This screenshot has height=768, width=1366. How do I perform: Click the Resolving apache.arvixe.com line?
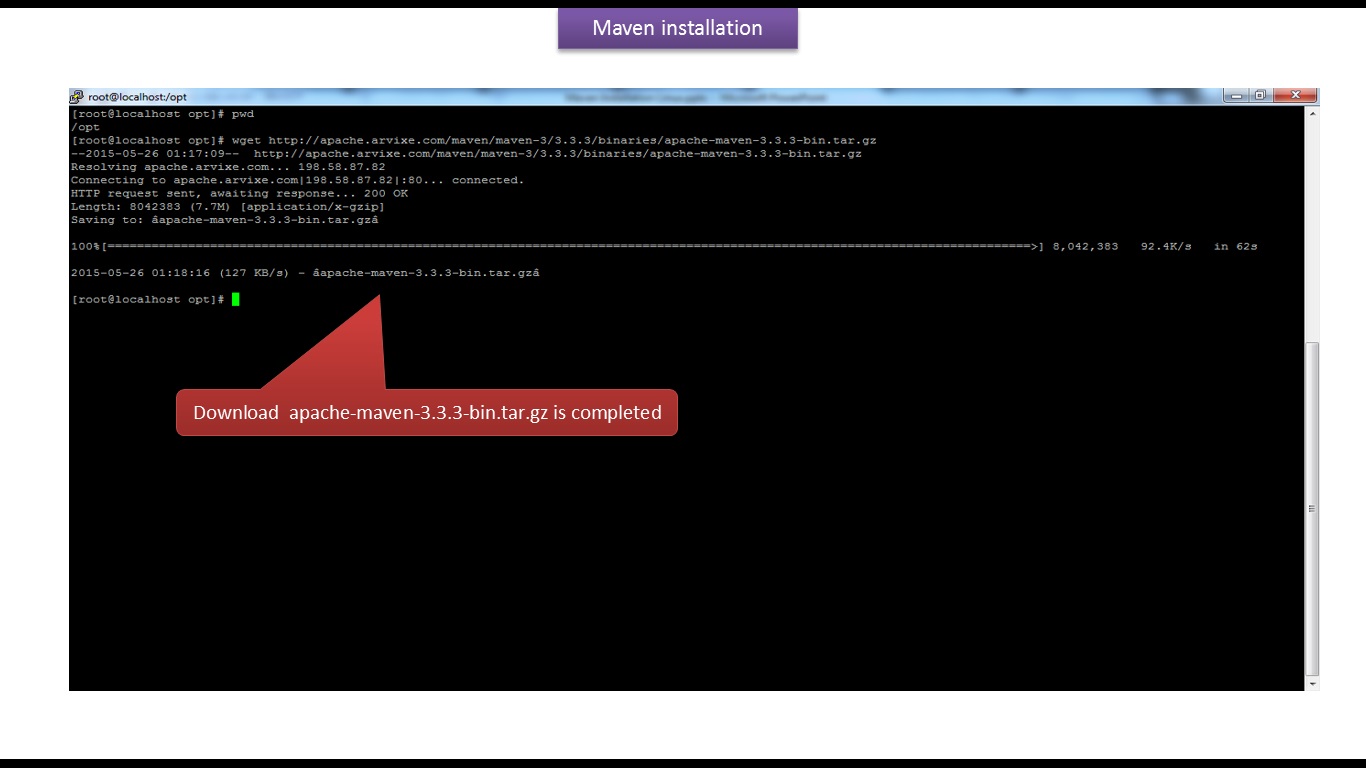click(x=227, y=167)
